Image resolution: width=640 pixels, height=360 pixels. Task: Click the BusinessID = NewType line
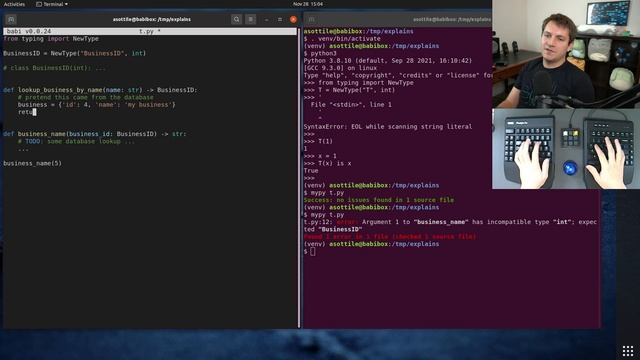coord(74,53)
